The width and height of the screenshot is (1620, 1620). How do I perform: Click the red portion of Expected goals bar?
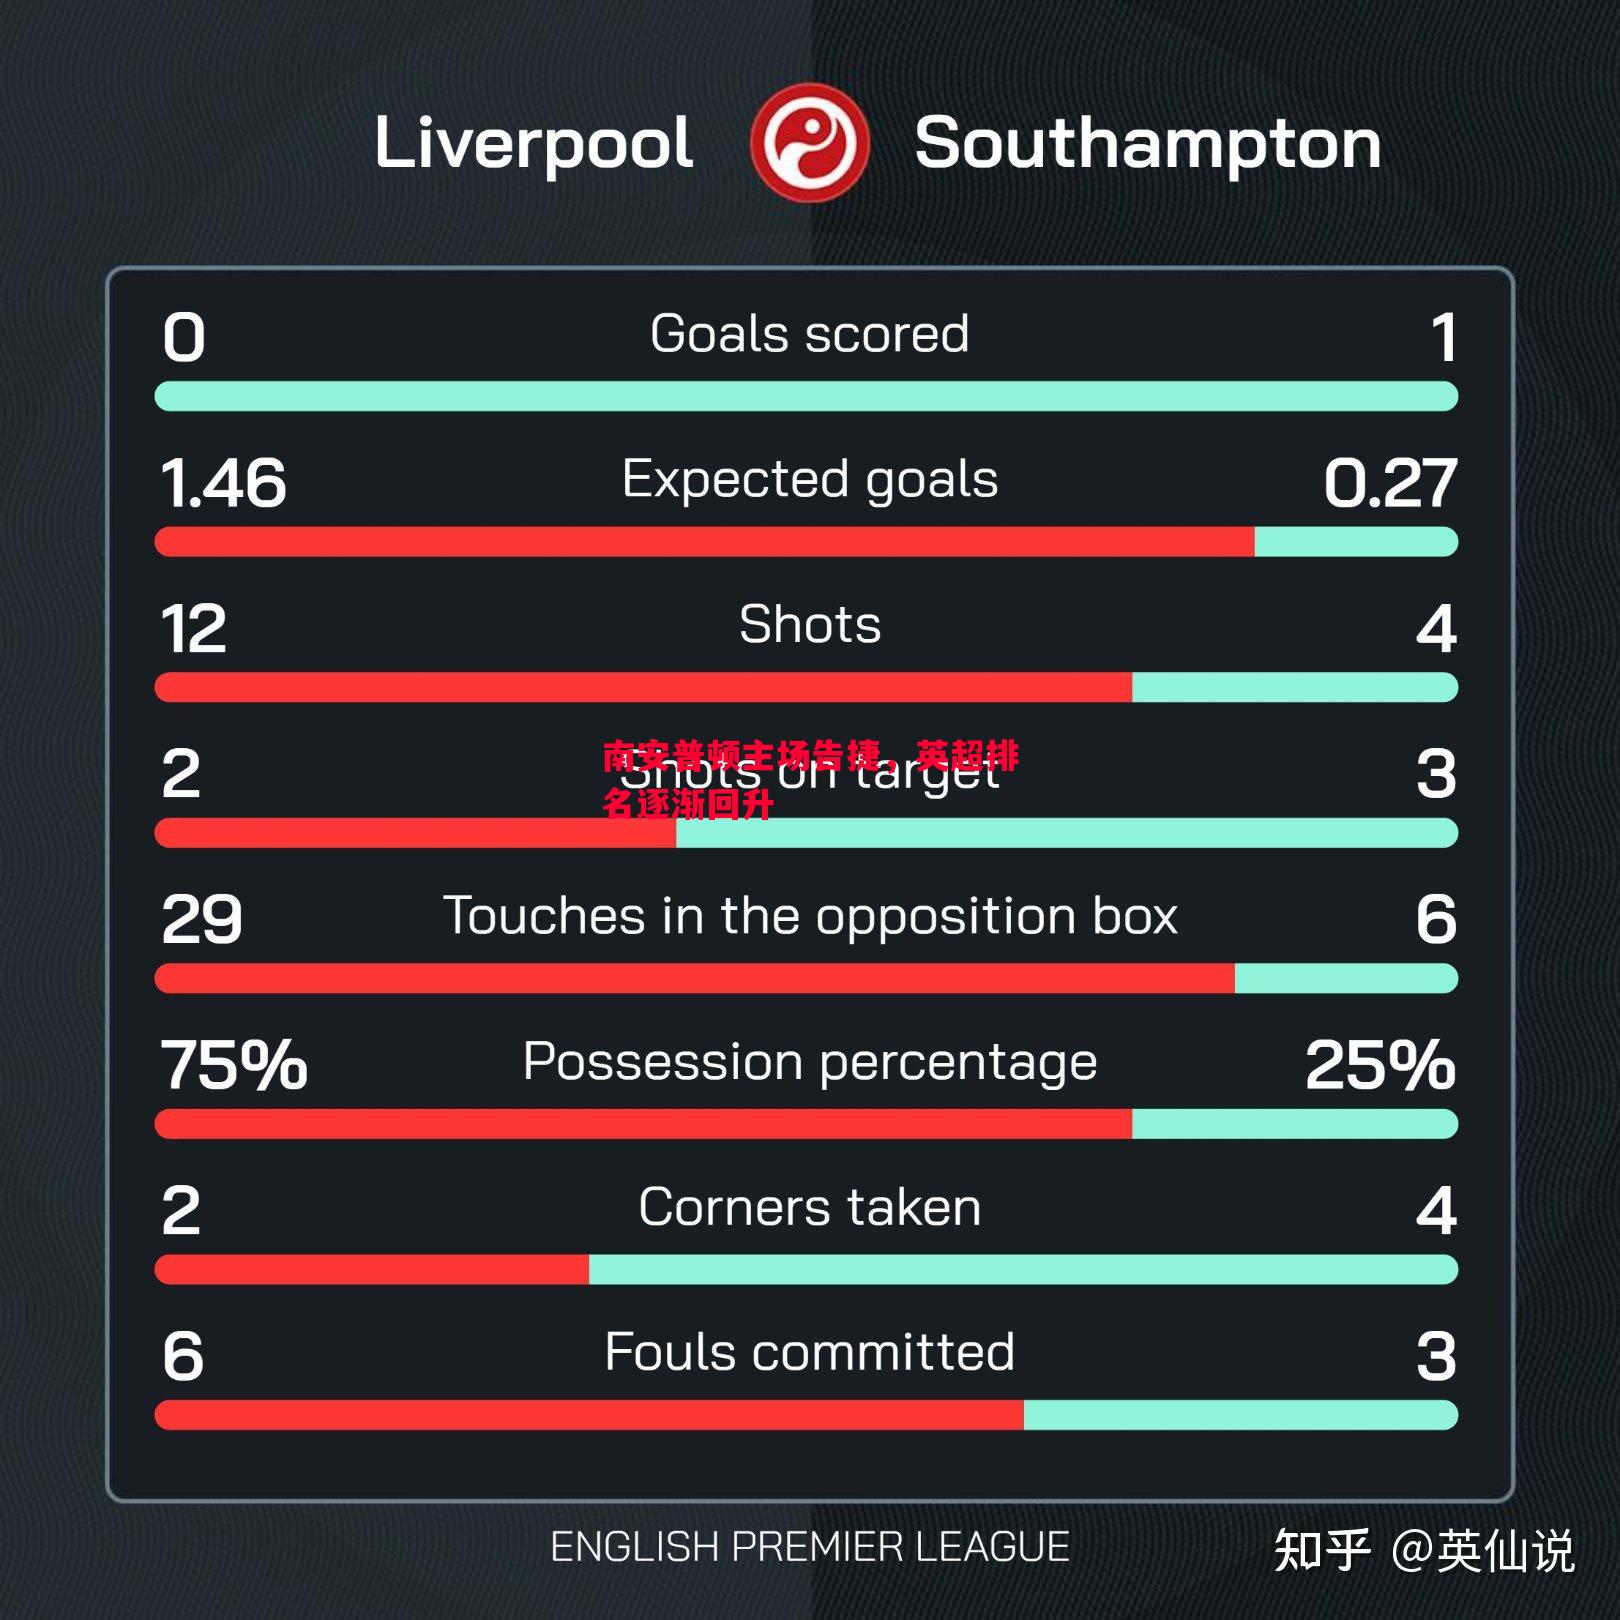tap(704, 541)
